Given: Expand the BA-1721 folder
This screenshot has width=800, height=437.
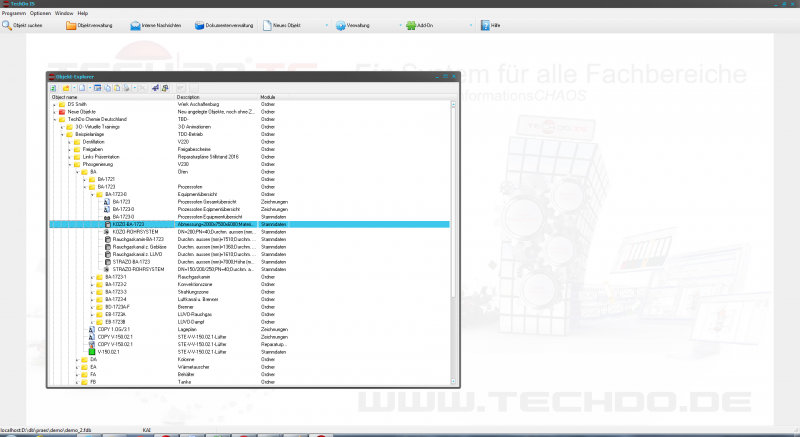Looking at the screenshot, I should click(85, 179).
